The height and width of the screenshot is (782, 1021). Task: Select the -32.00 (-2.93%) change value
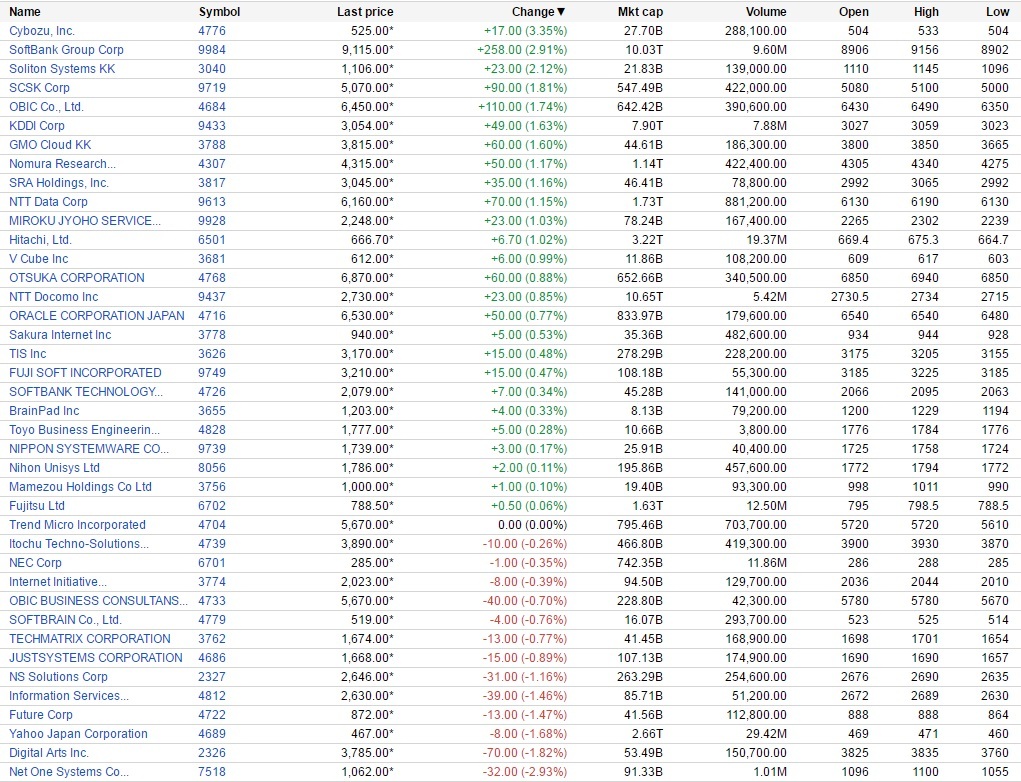point(525,772)
